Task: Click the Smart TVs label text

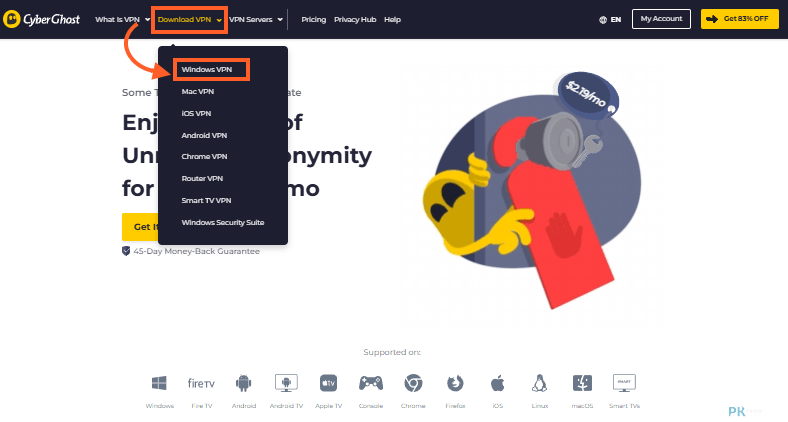Action: point(624,406)
